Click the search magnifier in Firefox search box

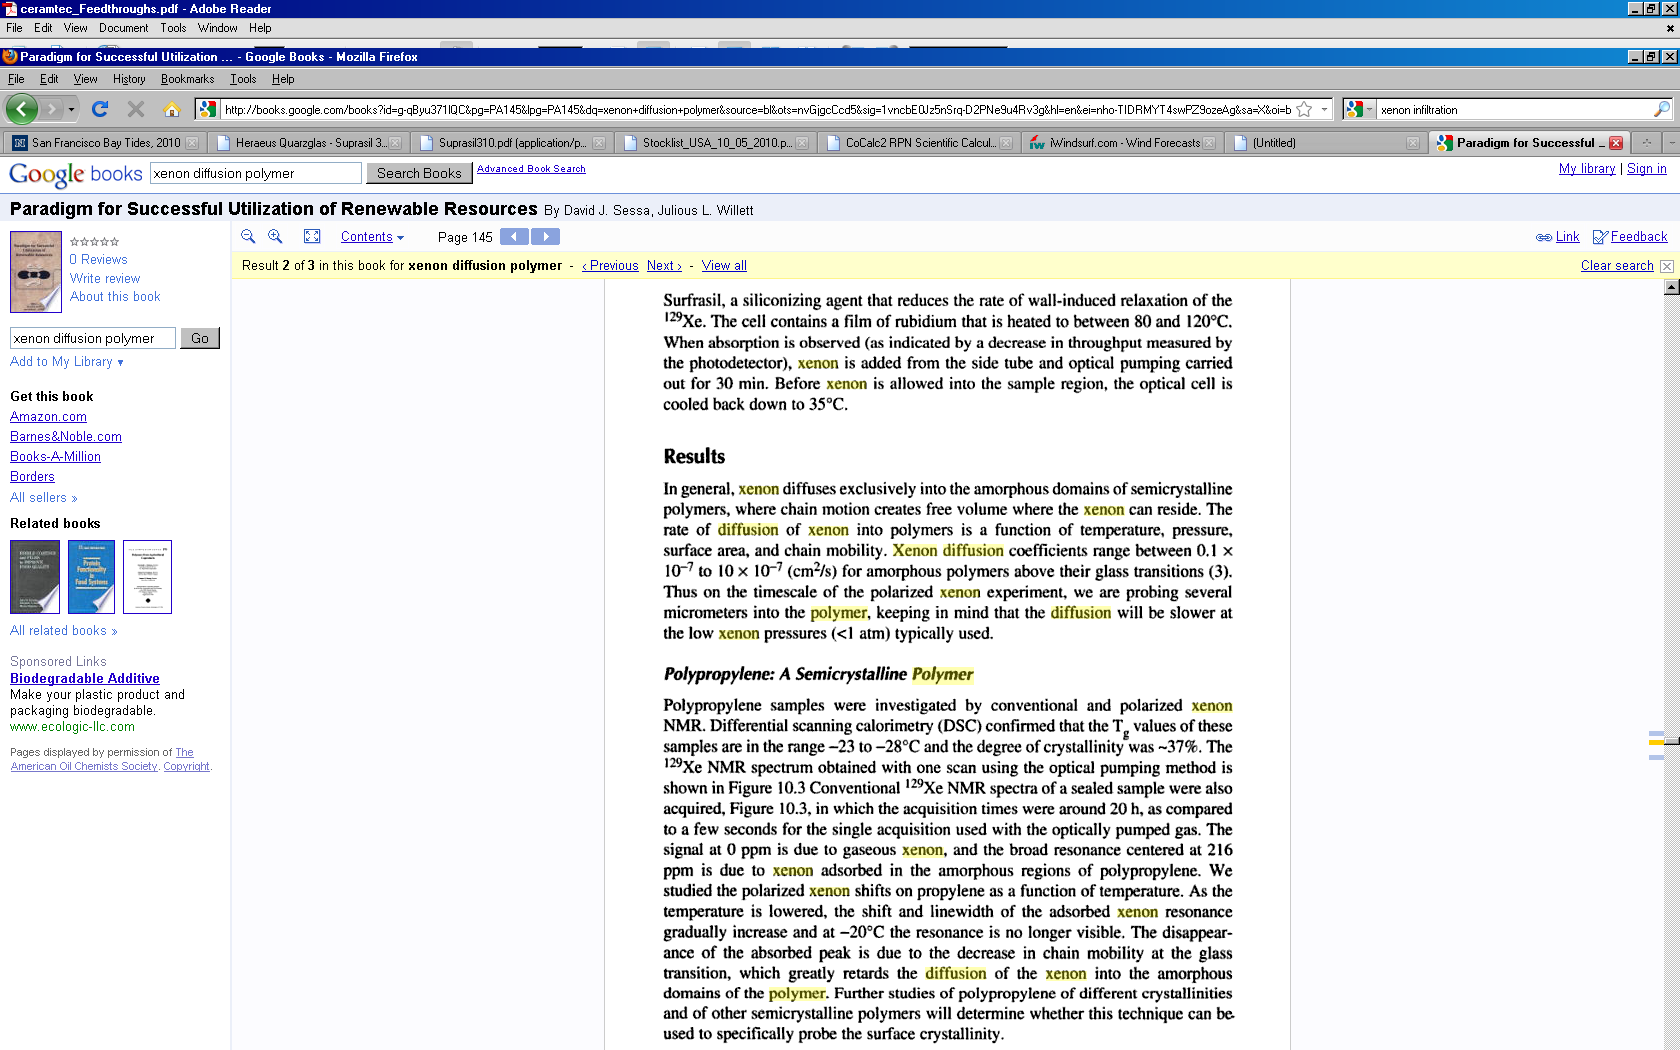tap(1662, 109)
